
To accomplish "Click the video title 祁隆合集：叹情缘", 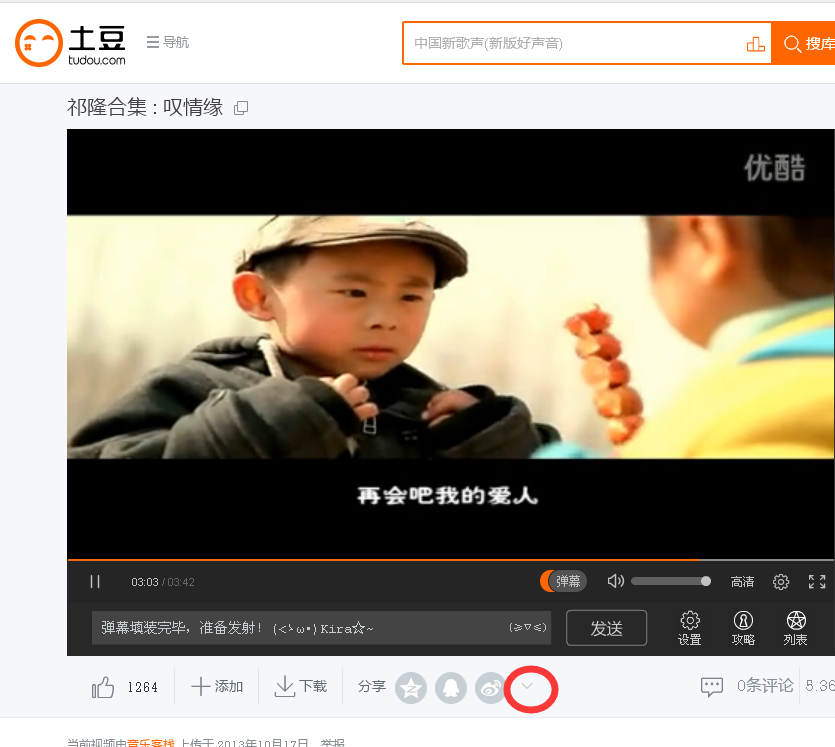I will point(145,108).
